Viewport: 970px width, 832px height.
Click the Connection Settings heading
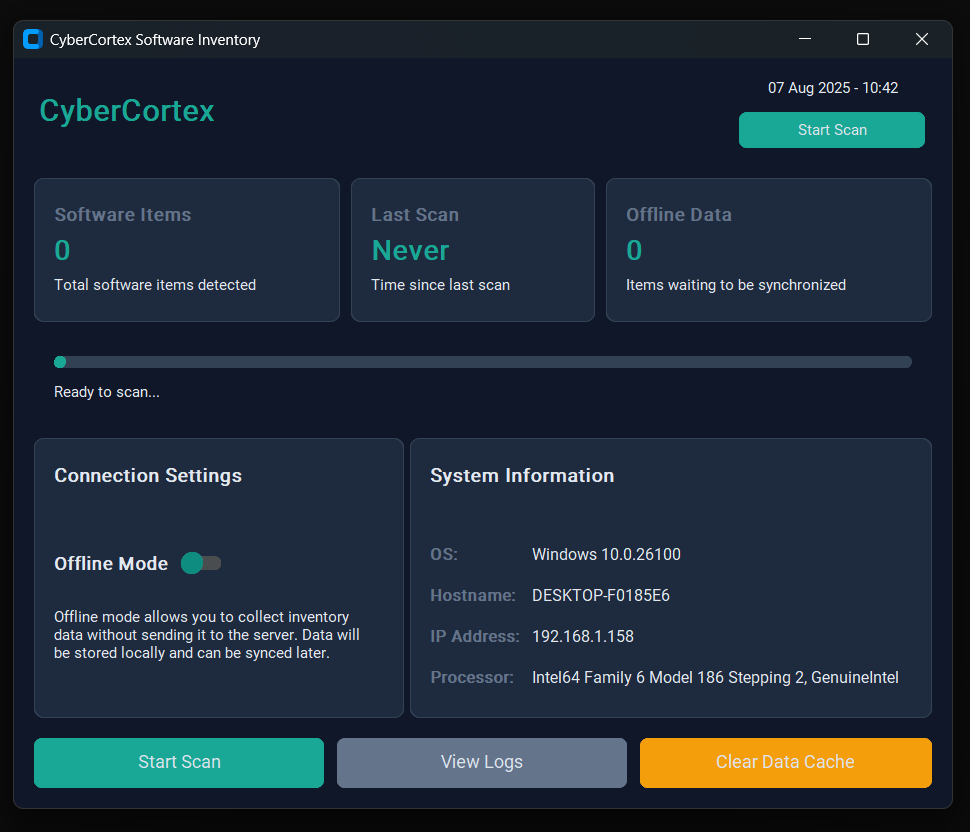click(x=148, y=475)
